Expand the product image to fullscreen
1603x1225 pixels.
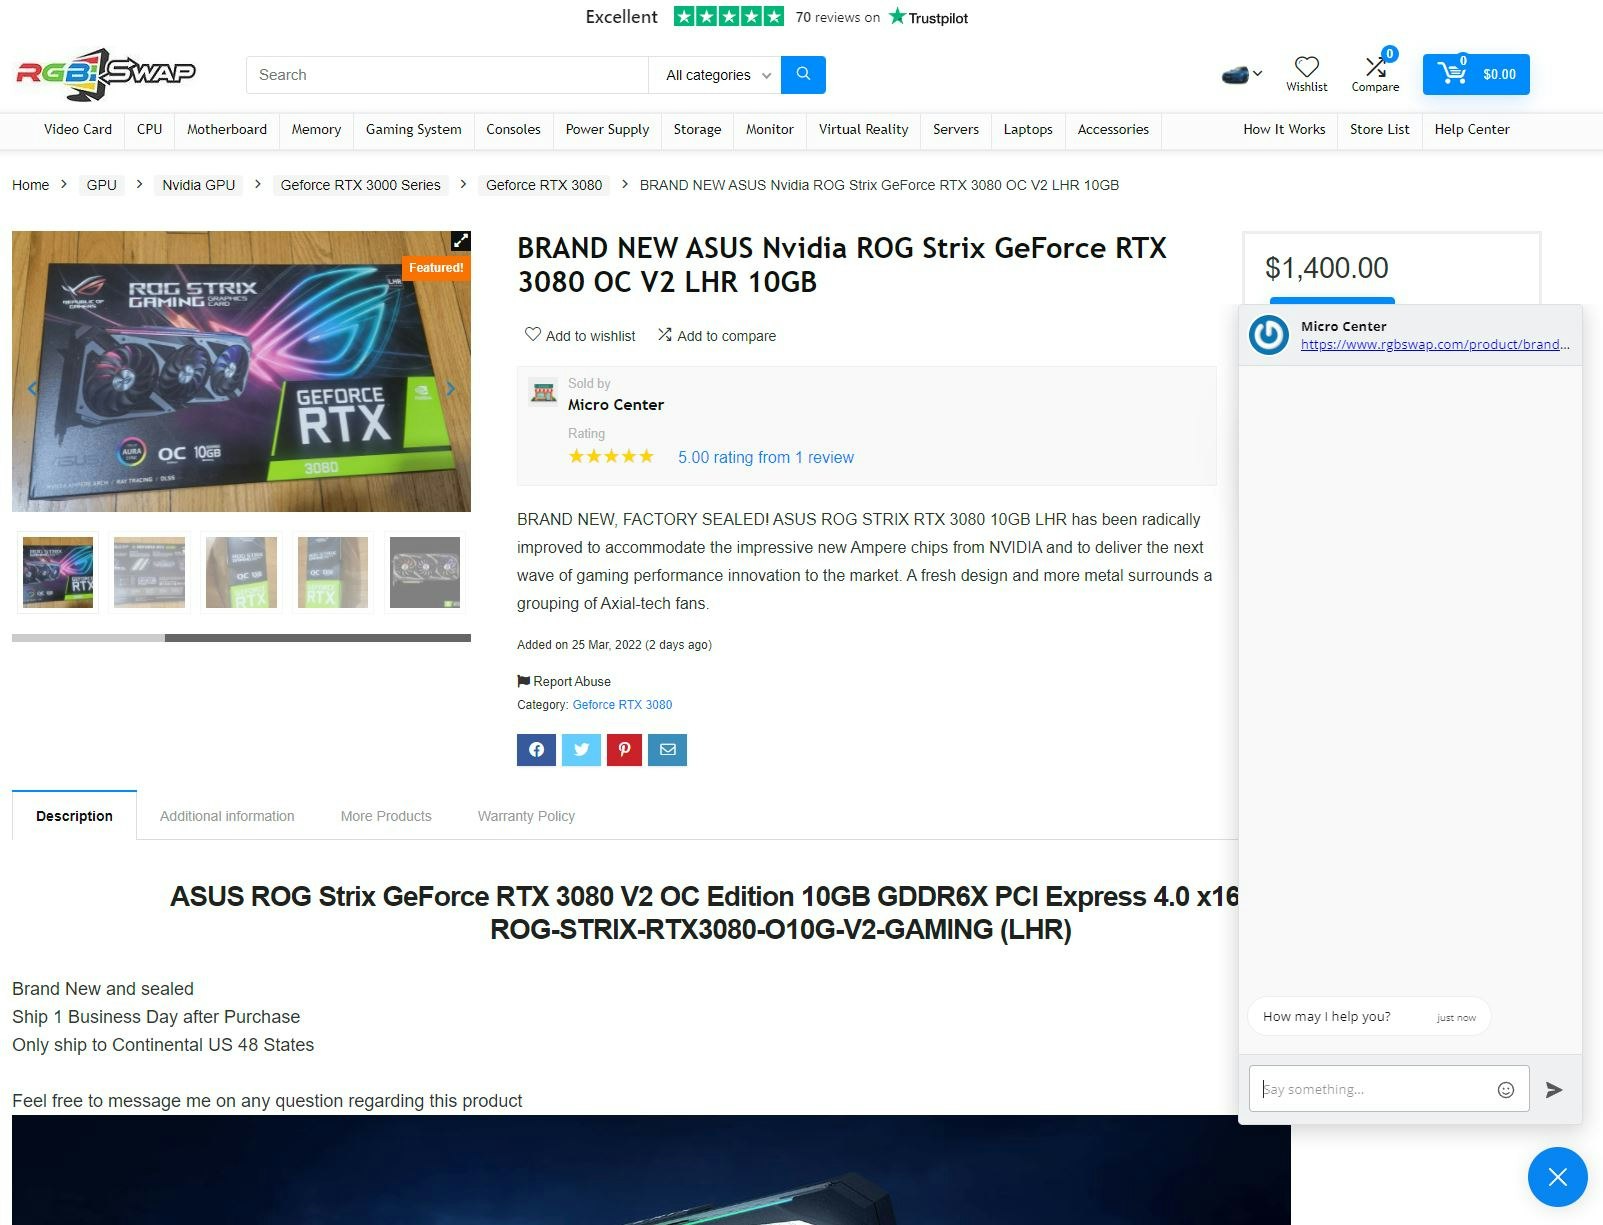tap(460, 241)
